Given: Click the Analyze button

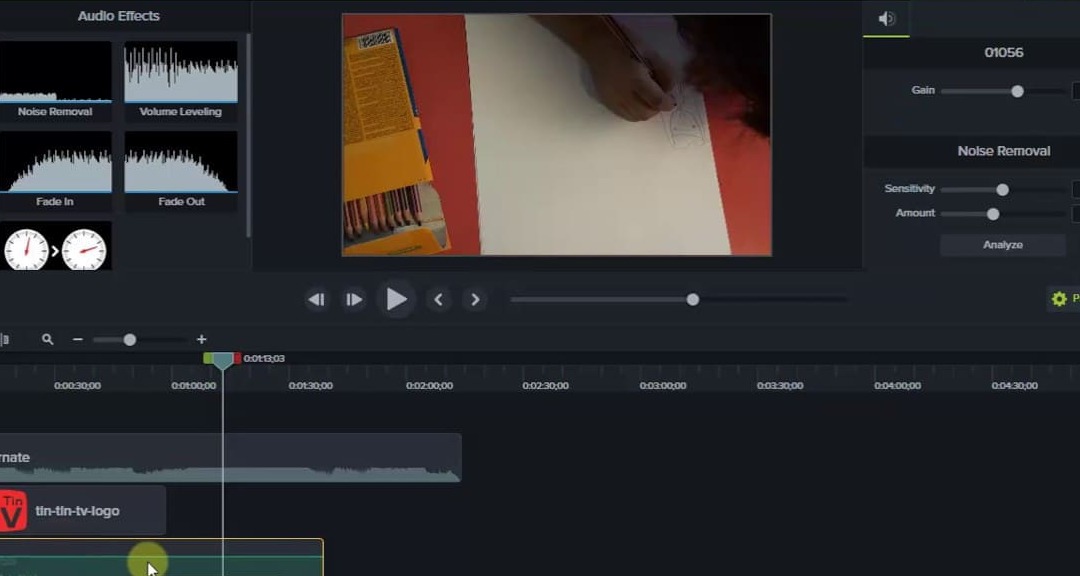Looking at the screenshot, I should click(1003, 245).
